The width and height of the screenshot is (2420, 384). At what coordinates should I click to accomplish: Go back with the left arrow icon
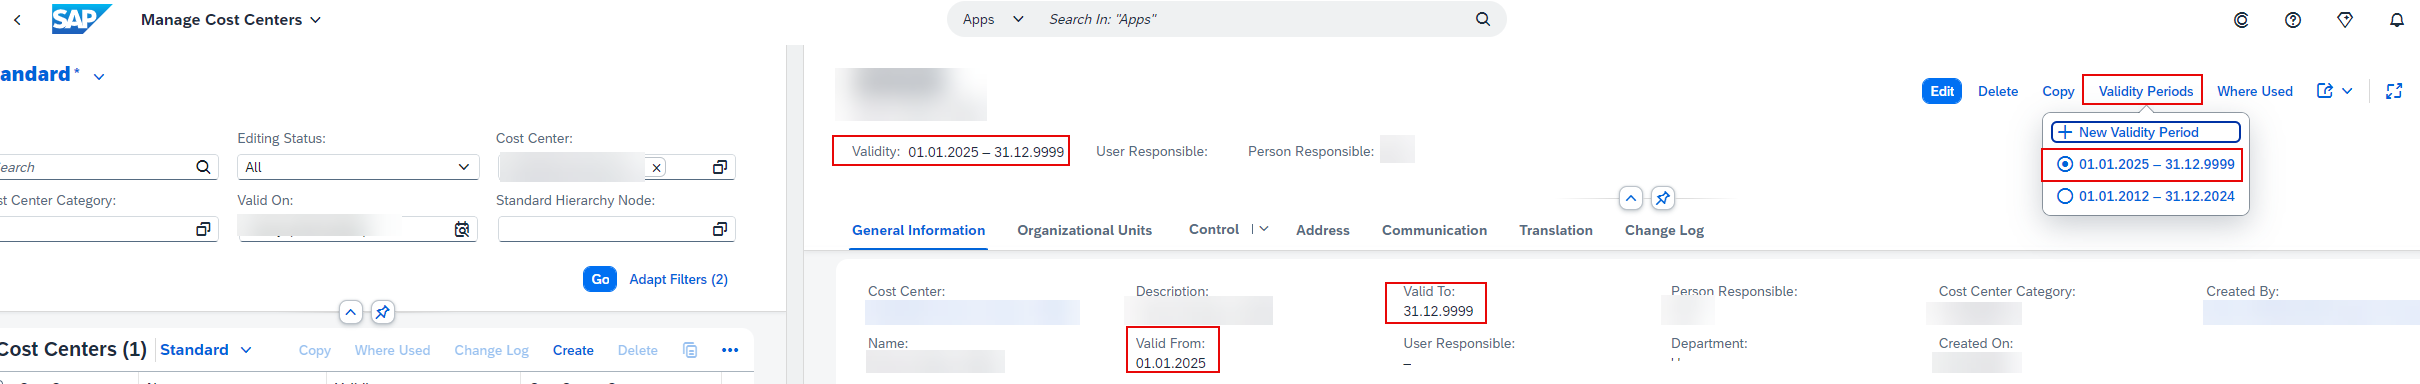17,20
